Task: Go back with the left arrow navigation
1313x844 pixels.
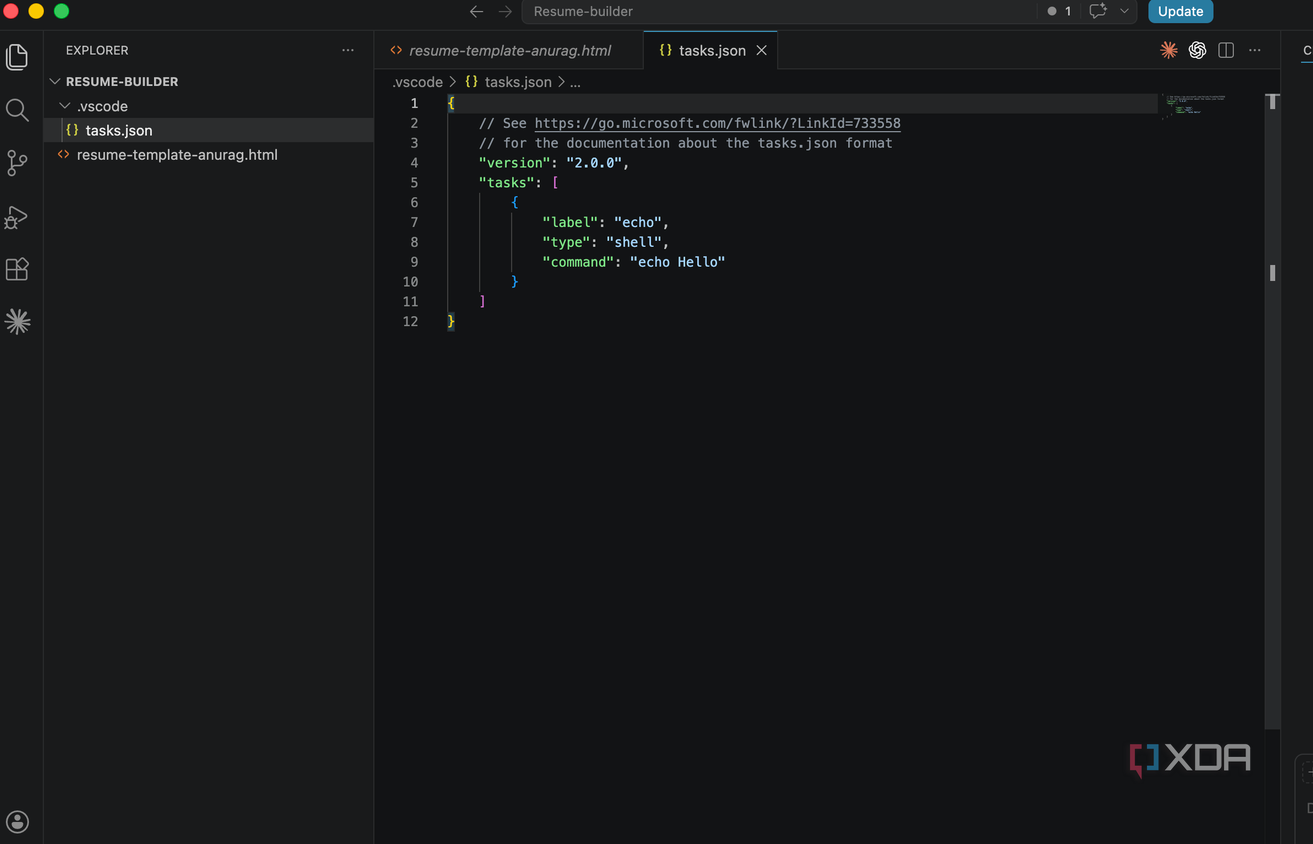Action: point(477,12)
